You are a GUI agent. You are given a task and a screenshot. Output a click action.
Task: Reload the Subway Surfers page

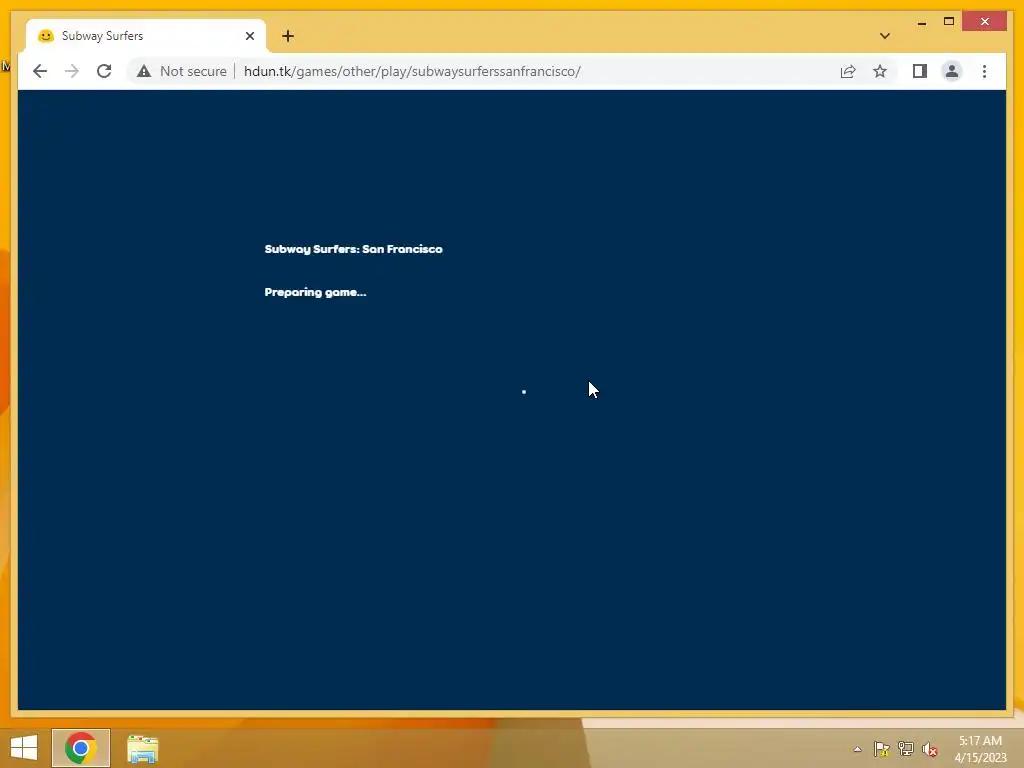coord(104,71)
